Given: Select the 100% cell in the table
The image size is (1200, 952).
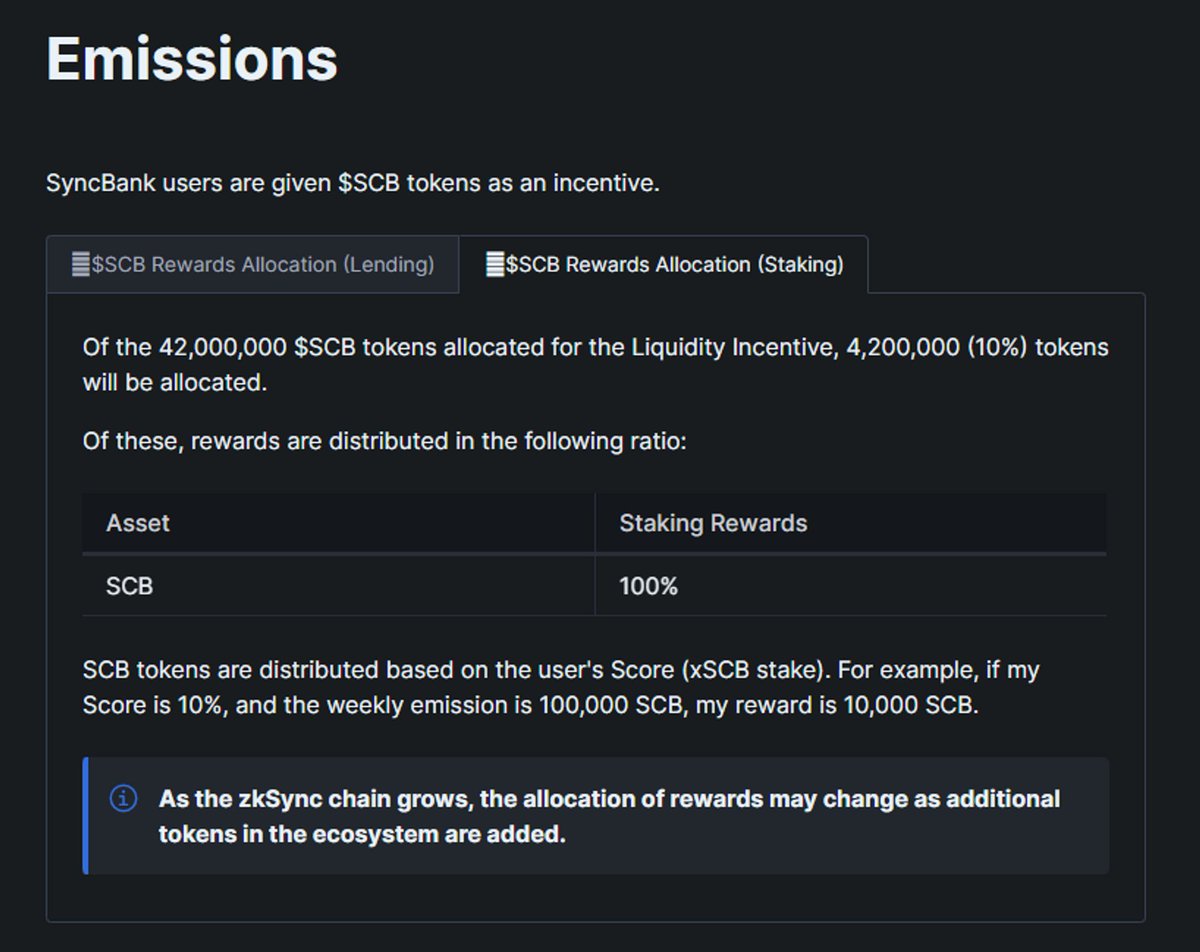Looking at the screenshot, I should 851,586.
